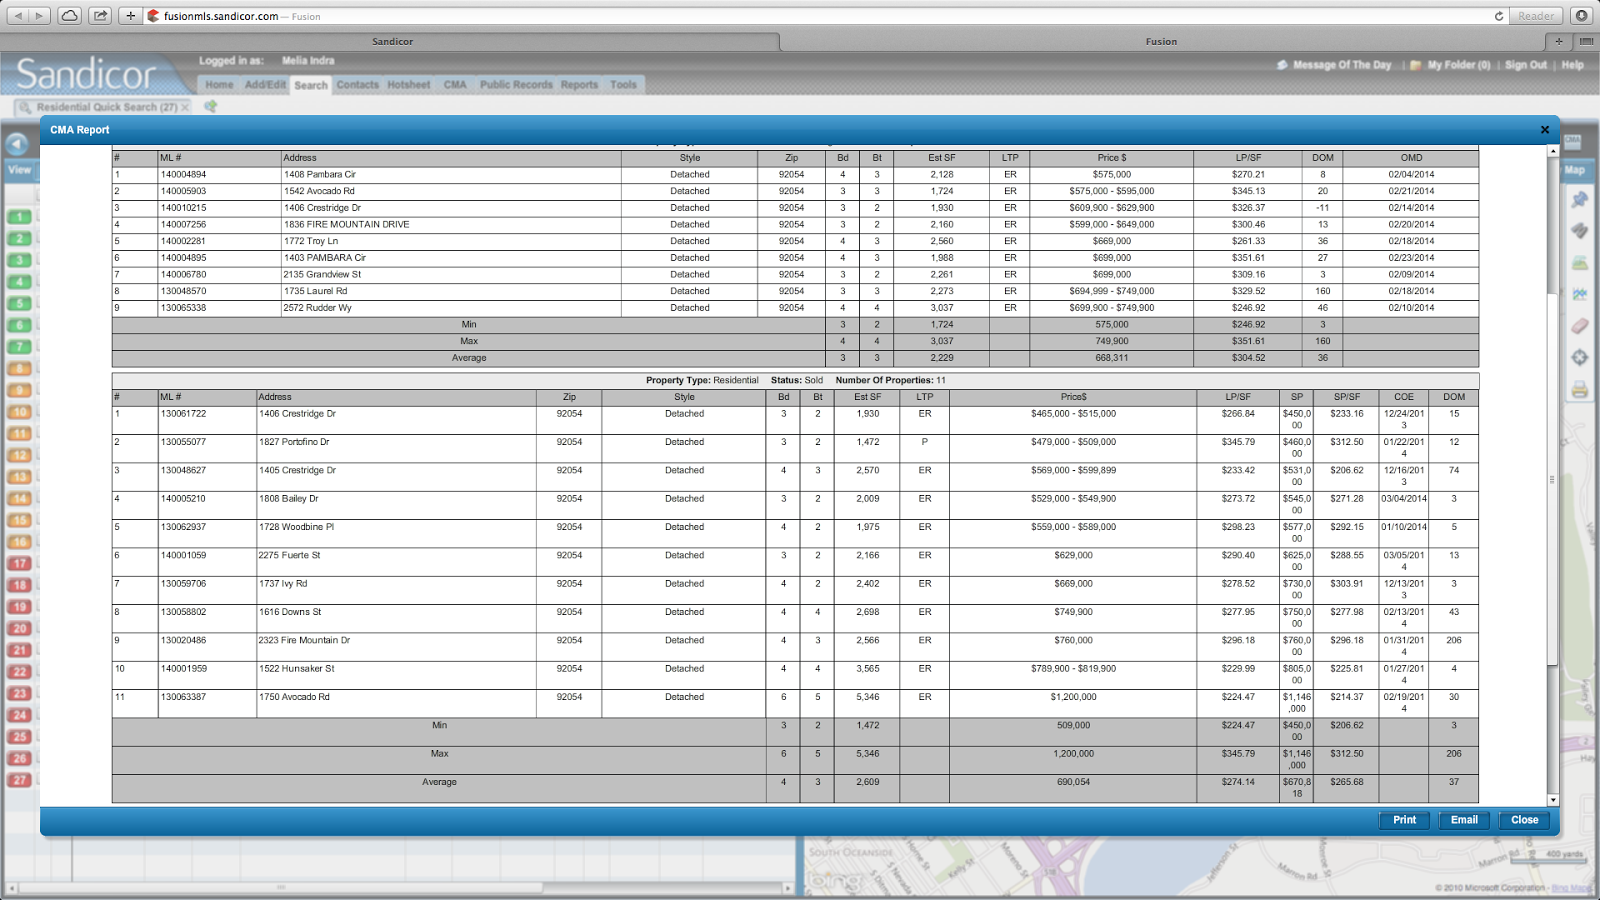Screen dimensions: 1600x900
Task: Click the green icon beside Residential Quick Search
Action: pos(211,106)
